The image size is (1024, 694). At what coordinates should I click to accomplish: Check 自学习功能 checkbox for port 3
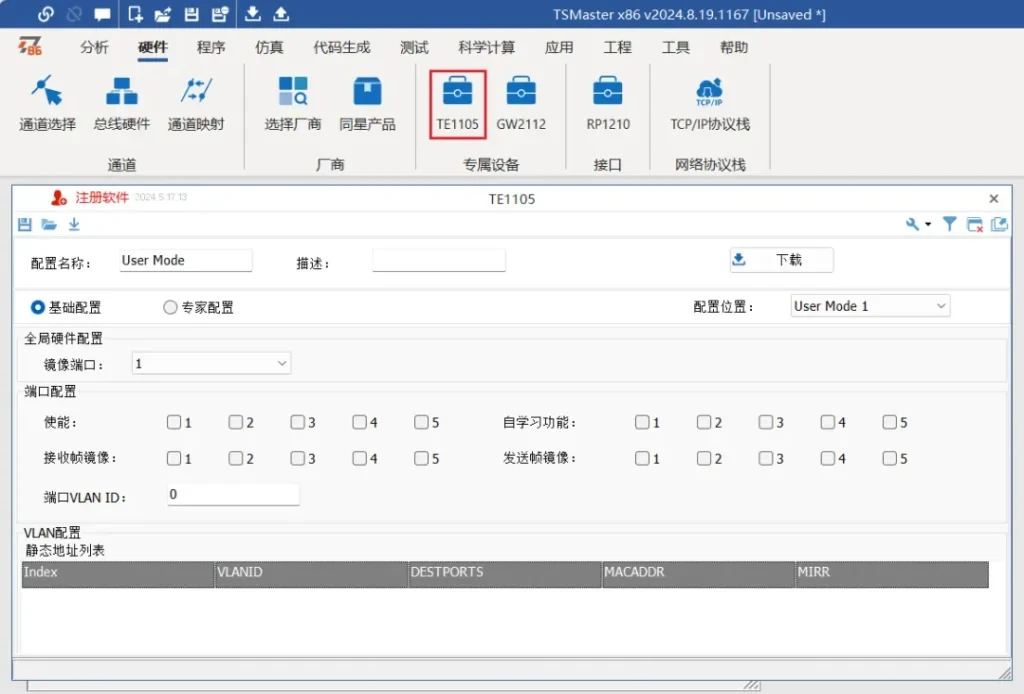click(766, 423)
